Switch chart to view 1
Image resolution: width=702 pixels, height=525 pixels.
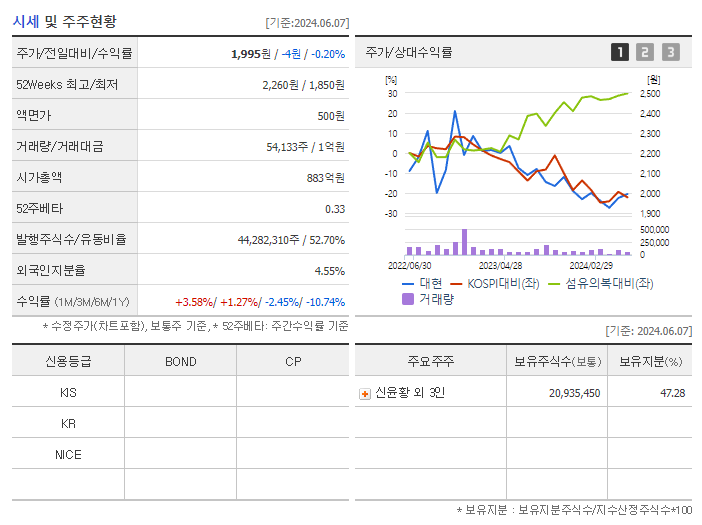620,52
